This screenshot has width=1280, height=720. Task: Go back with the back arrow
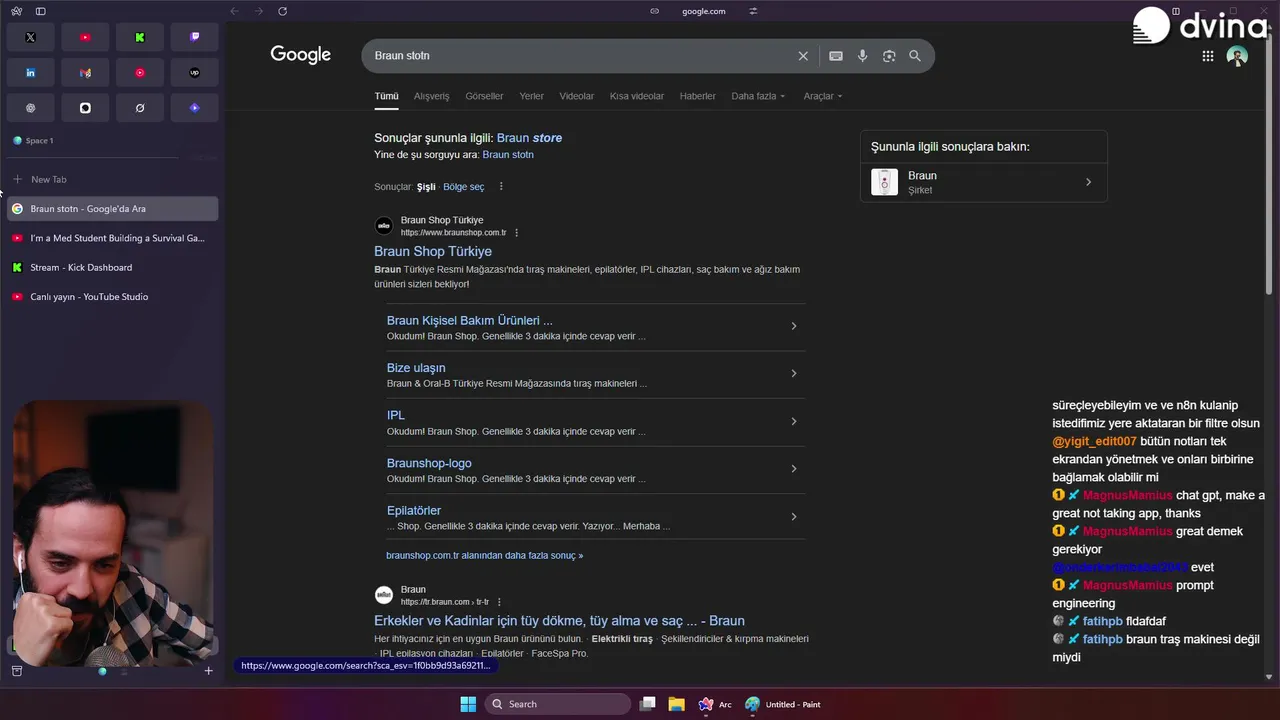[x=234, y=11]
